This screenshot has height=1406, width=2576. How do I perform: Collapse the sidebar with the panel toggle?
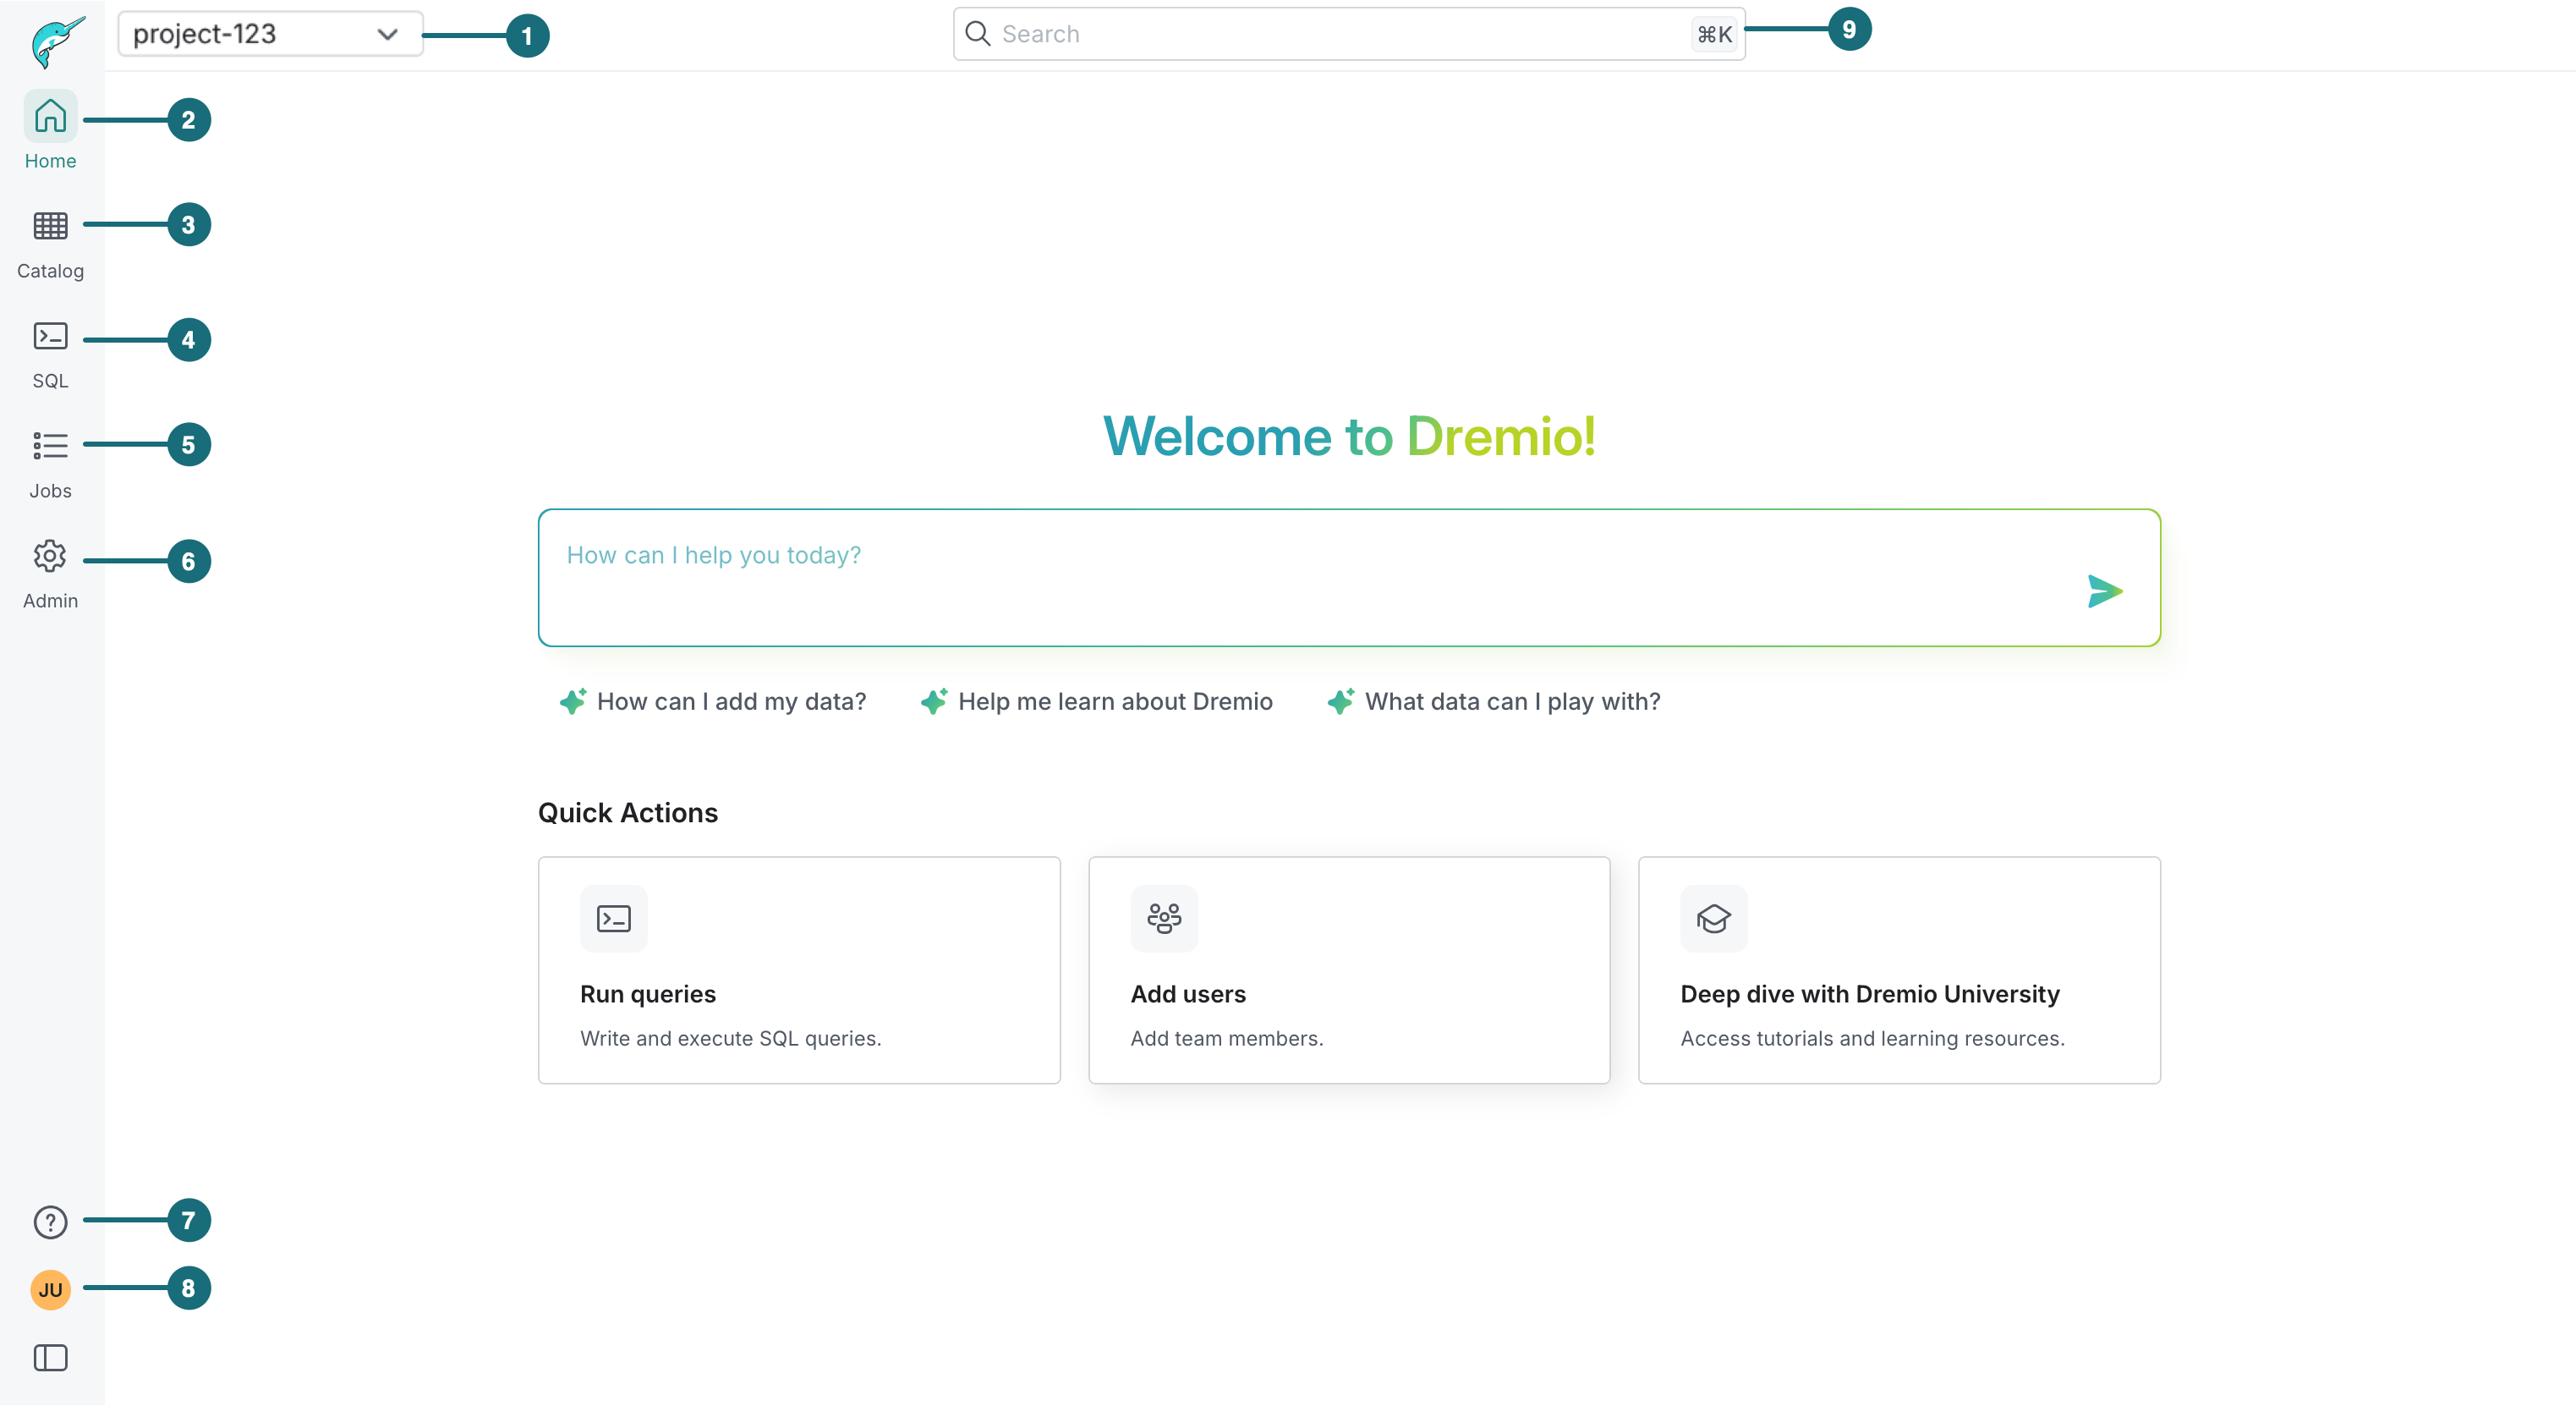pos(49,1358)
